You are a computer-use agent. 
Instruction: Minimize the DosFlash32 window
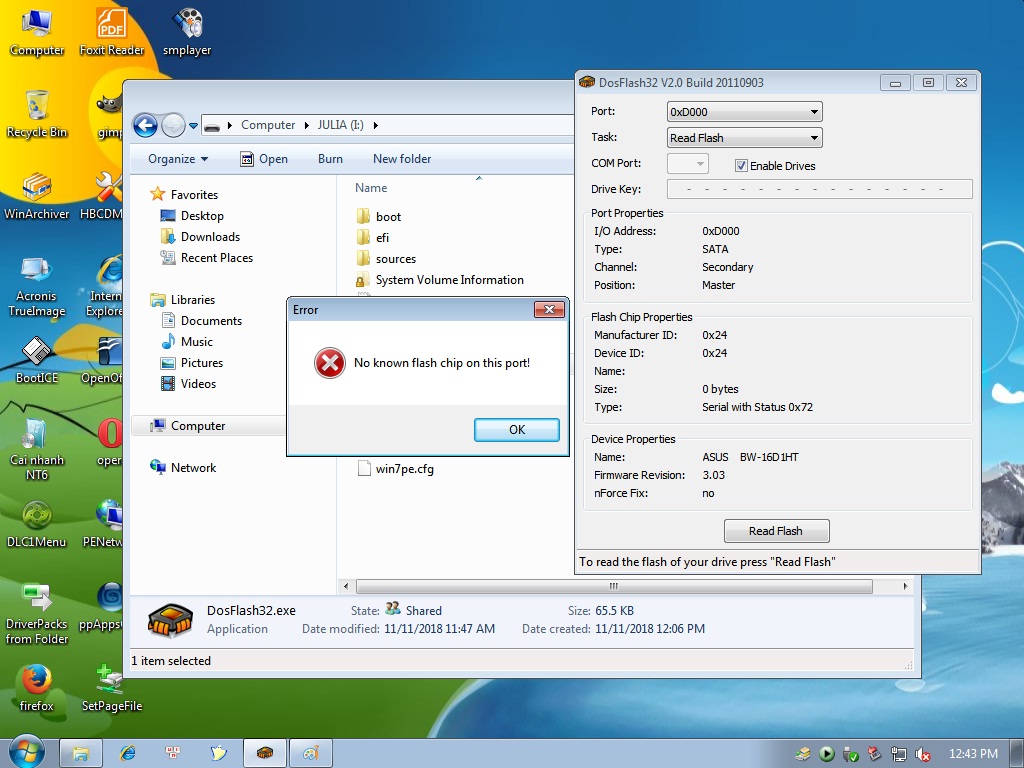[895, 83]
